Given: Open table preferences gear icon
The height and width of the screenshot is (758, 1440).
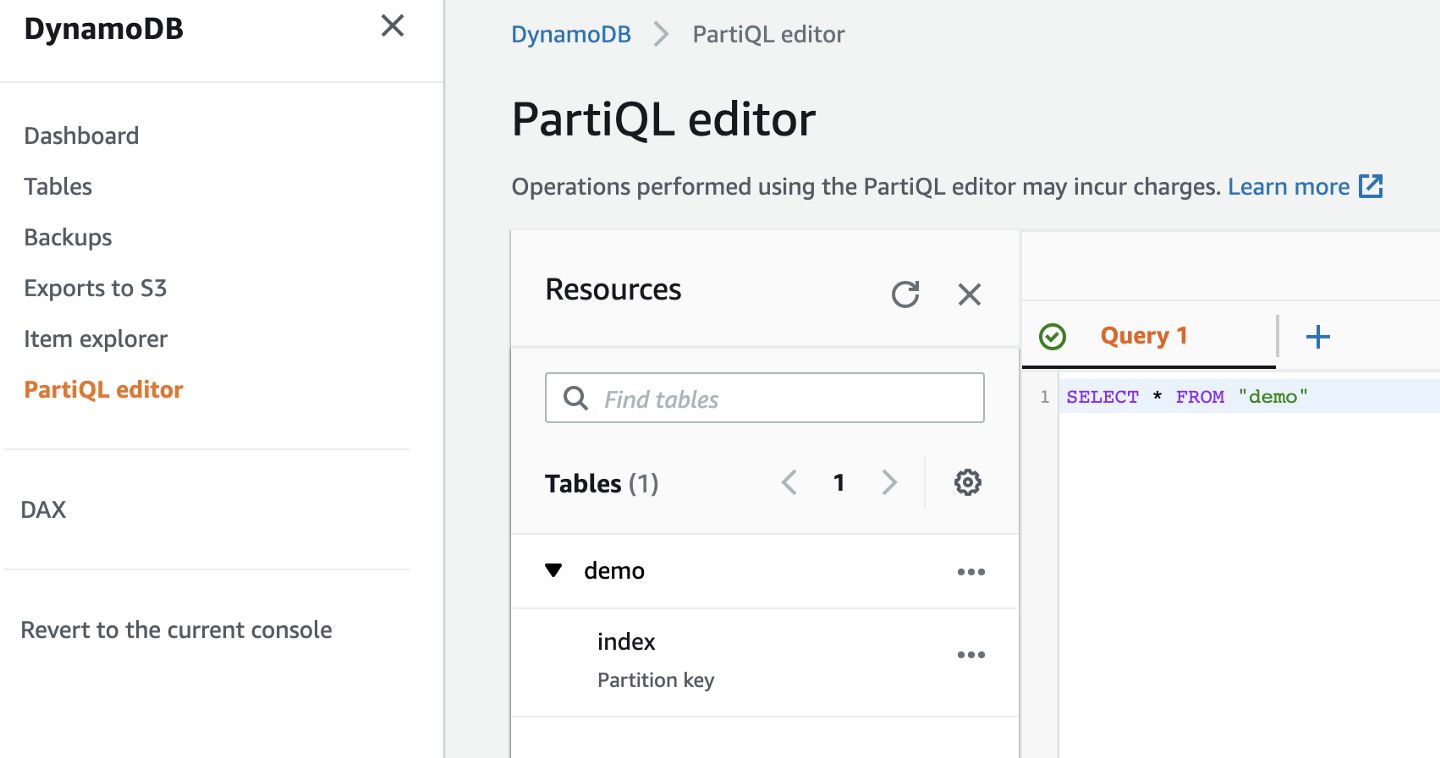Looking at the screenshot, I should click(967, 483).
